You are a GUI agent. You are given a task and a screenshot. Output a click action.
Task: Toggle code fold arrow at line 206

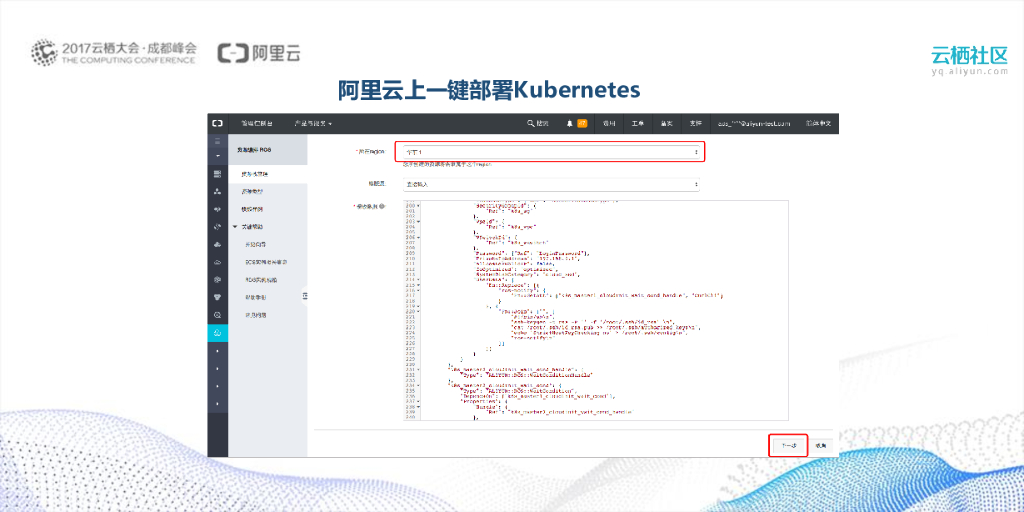coord(418,237)
